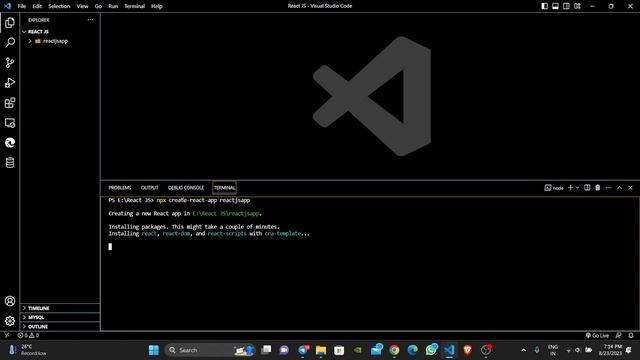Open VS Code notifications bell
640x360 pixels.
[631, 335]
